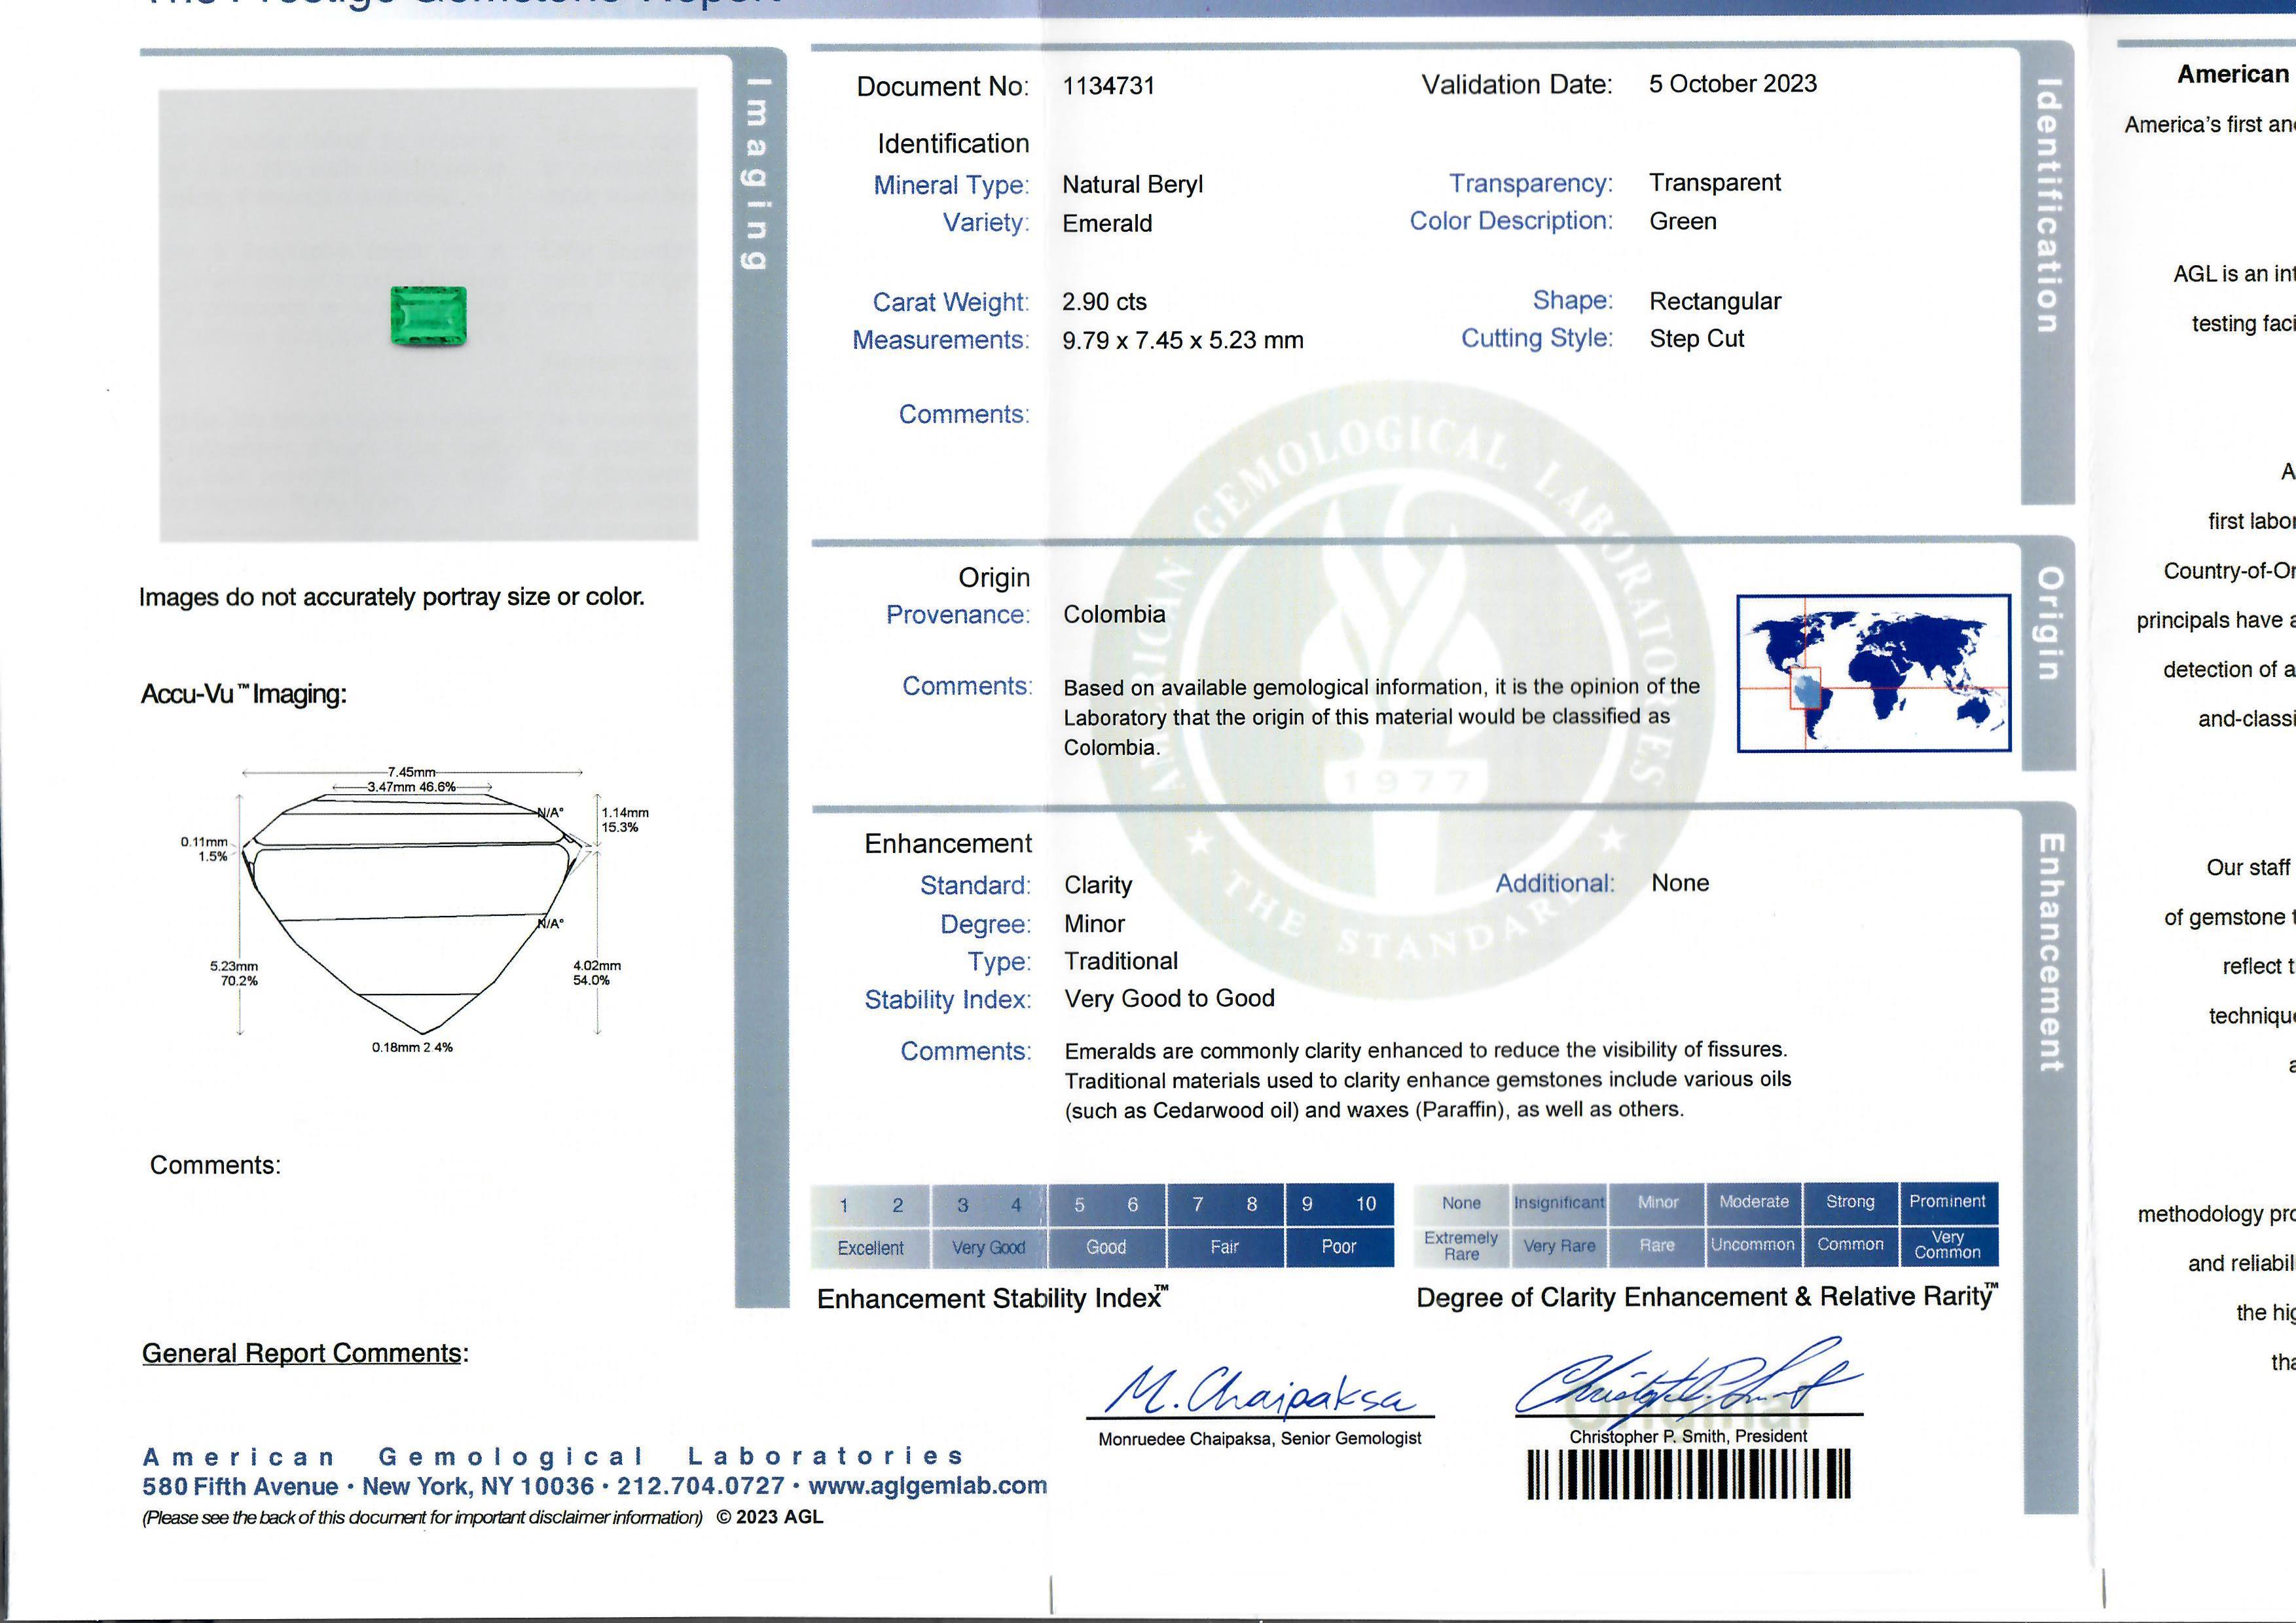Click the 'Excellent' stability scale cell

coord(870,1247)
